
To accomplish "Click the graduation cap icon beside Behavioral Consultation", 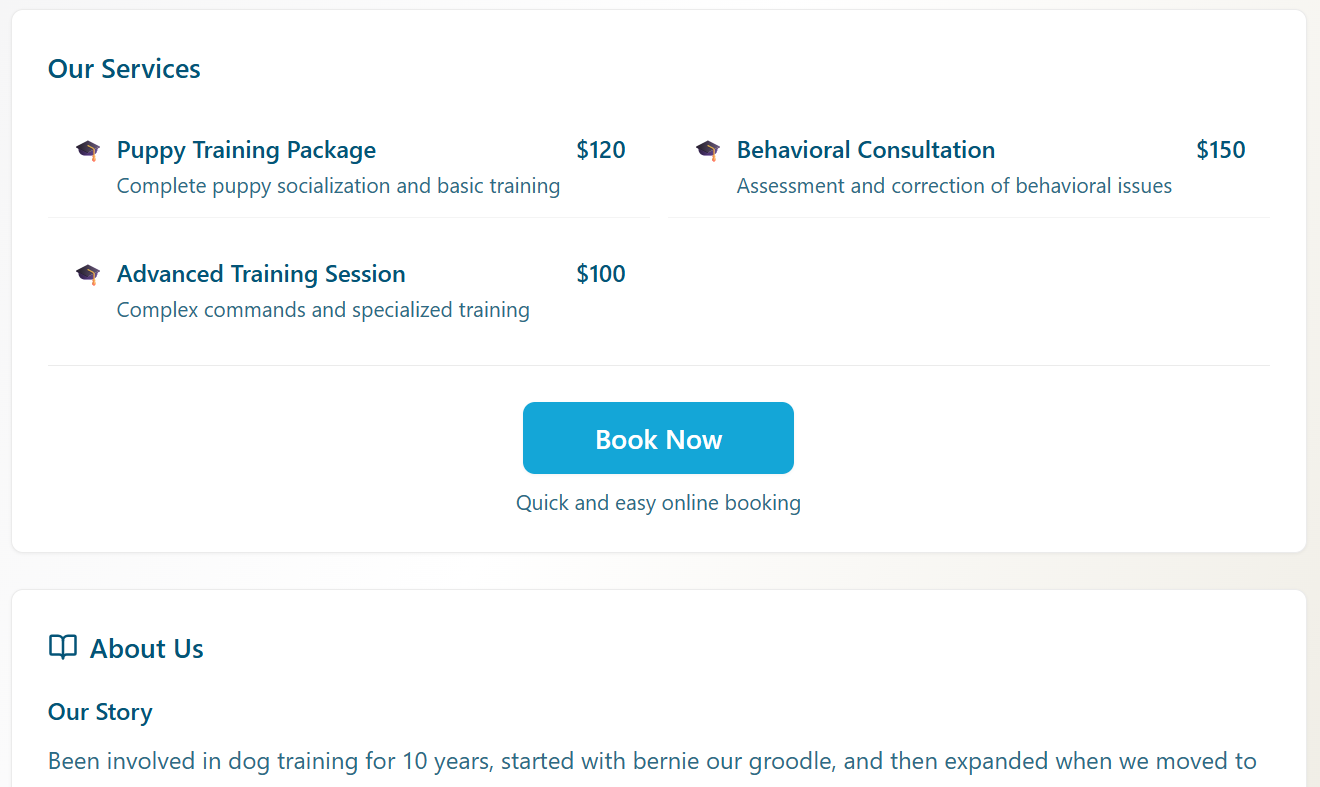I will tap(708, 151).
